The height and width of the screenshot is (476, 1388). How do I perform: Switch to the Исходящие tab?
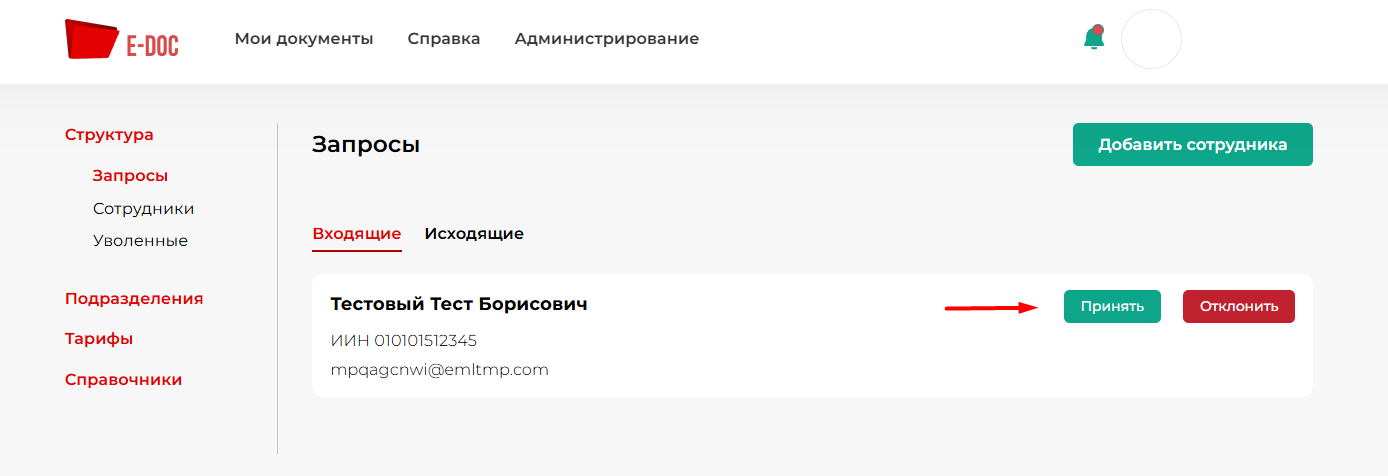coord(474,234)
